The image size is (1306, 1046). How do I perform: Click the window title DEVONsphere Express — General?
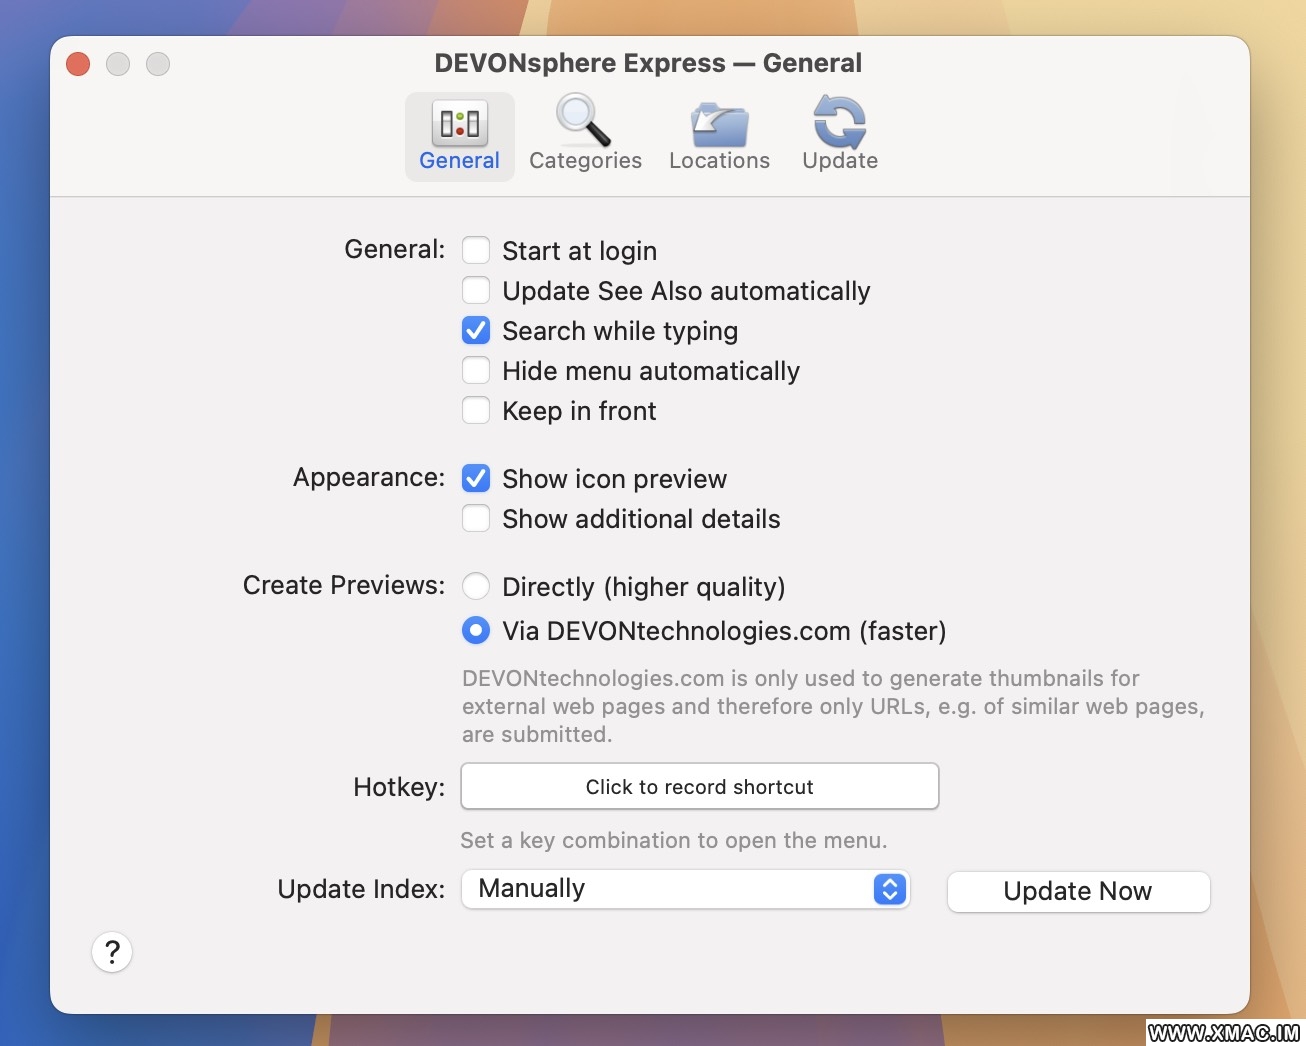point(647,63)
